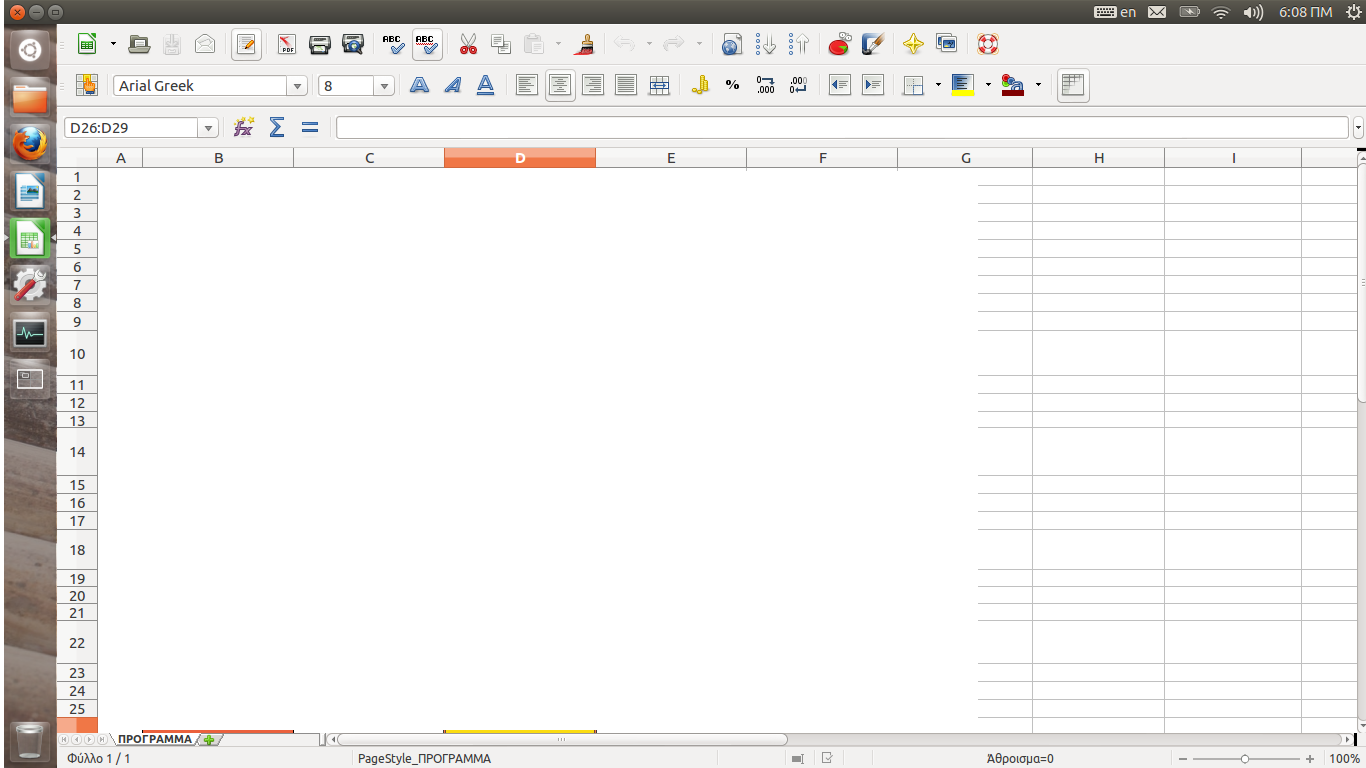
Task: Apply percent number format
Action: tap(732, 86)
